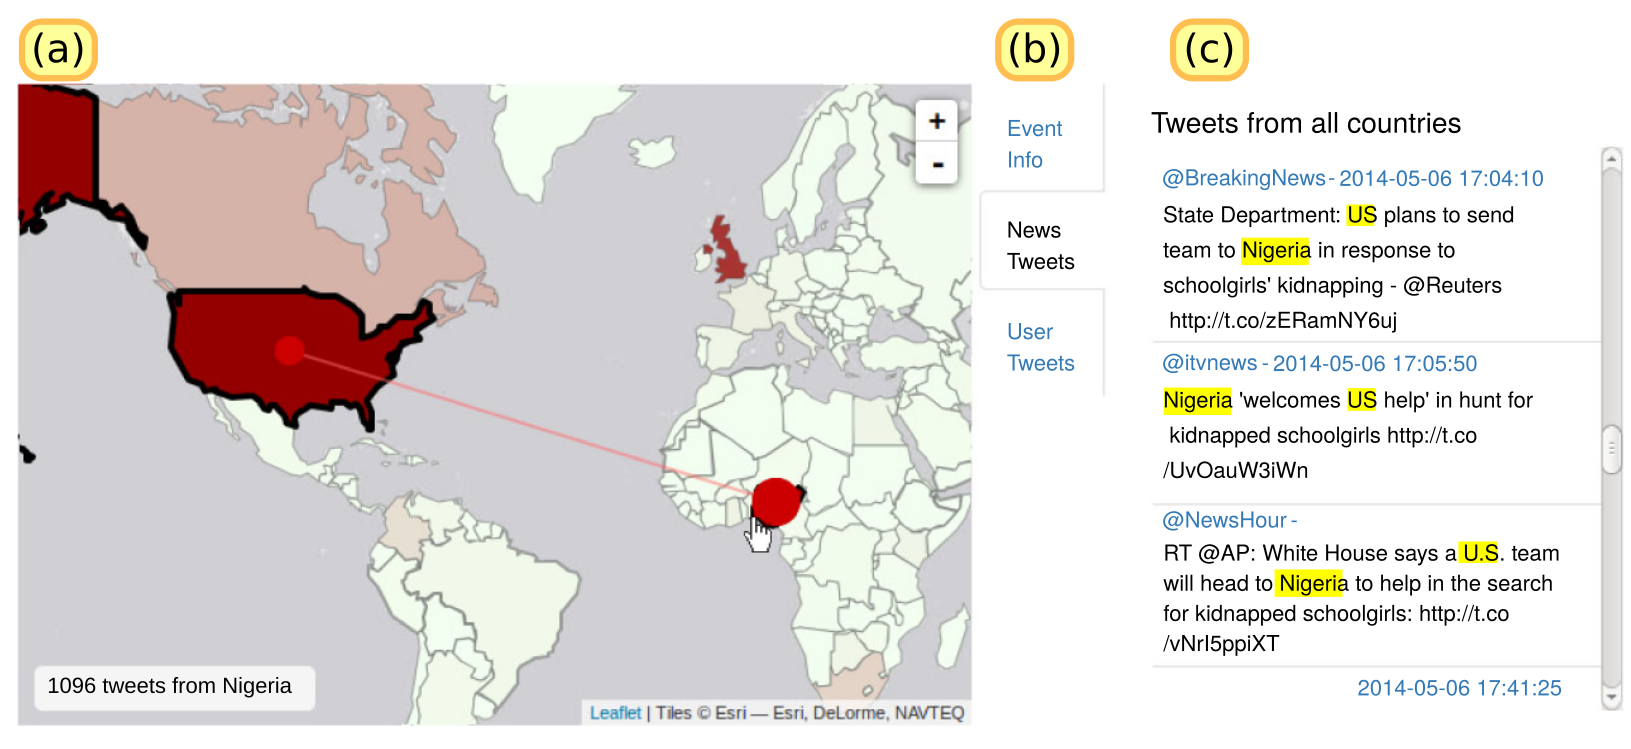Open the @itvnews tweet header link
The height and width of the screenshot is (749, 1631).
click(1319, 363)
